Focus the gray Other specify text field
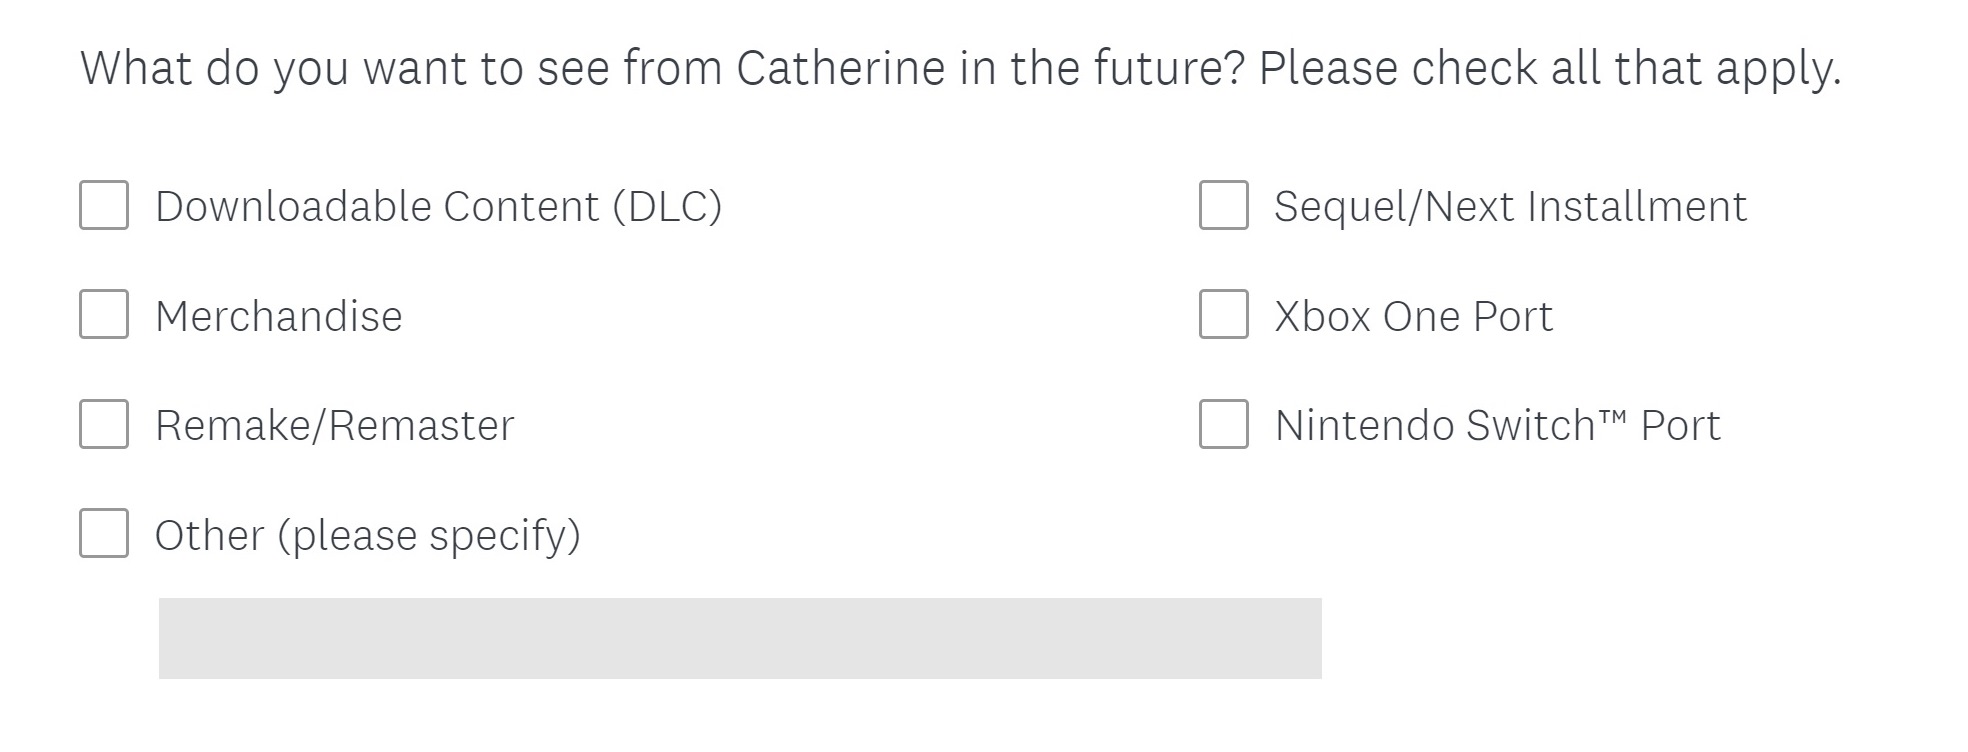This screenshot has width=1968, height=752. pyautogui.click(x=740, y=638)
